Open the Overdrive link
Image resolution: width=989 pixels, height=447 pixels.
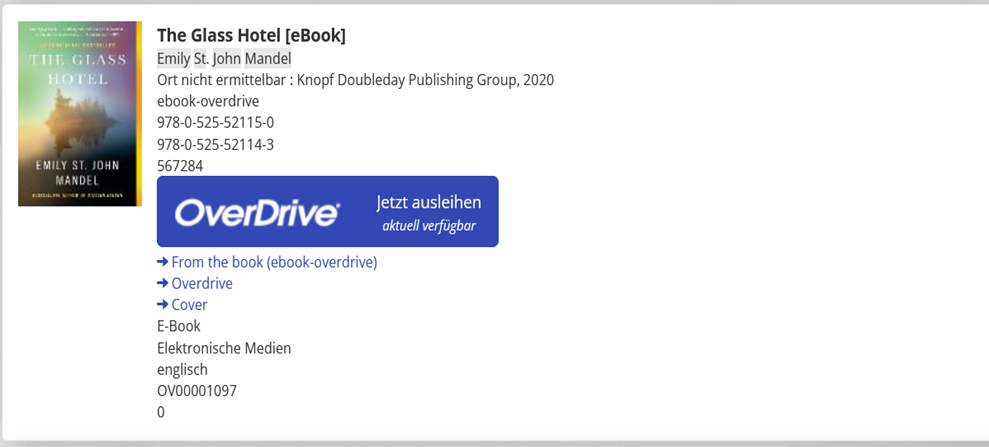point(202,284)
